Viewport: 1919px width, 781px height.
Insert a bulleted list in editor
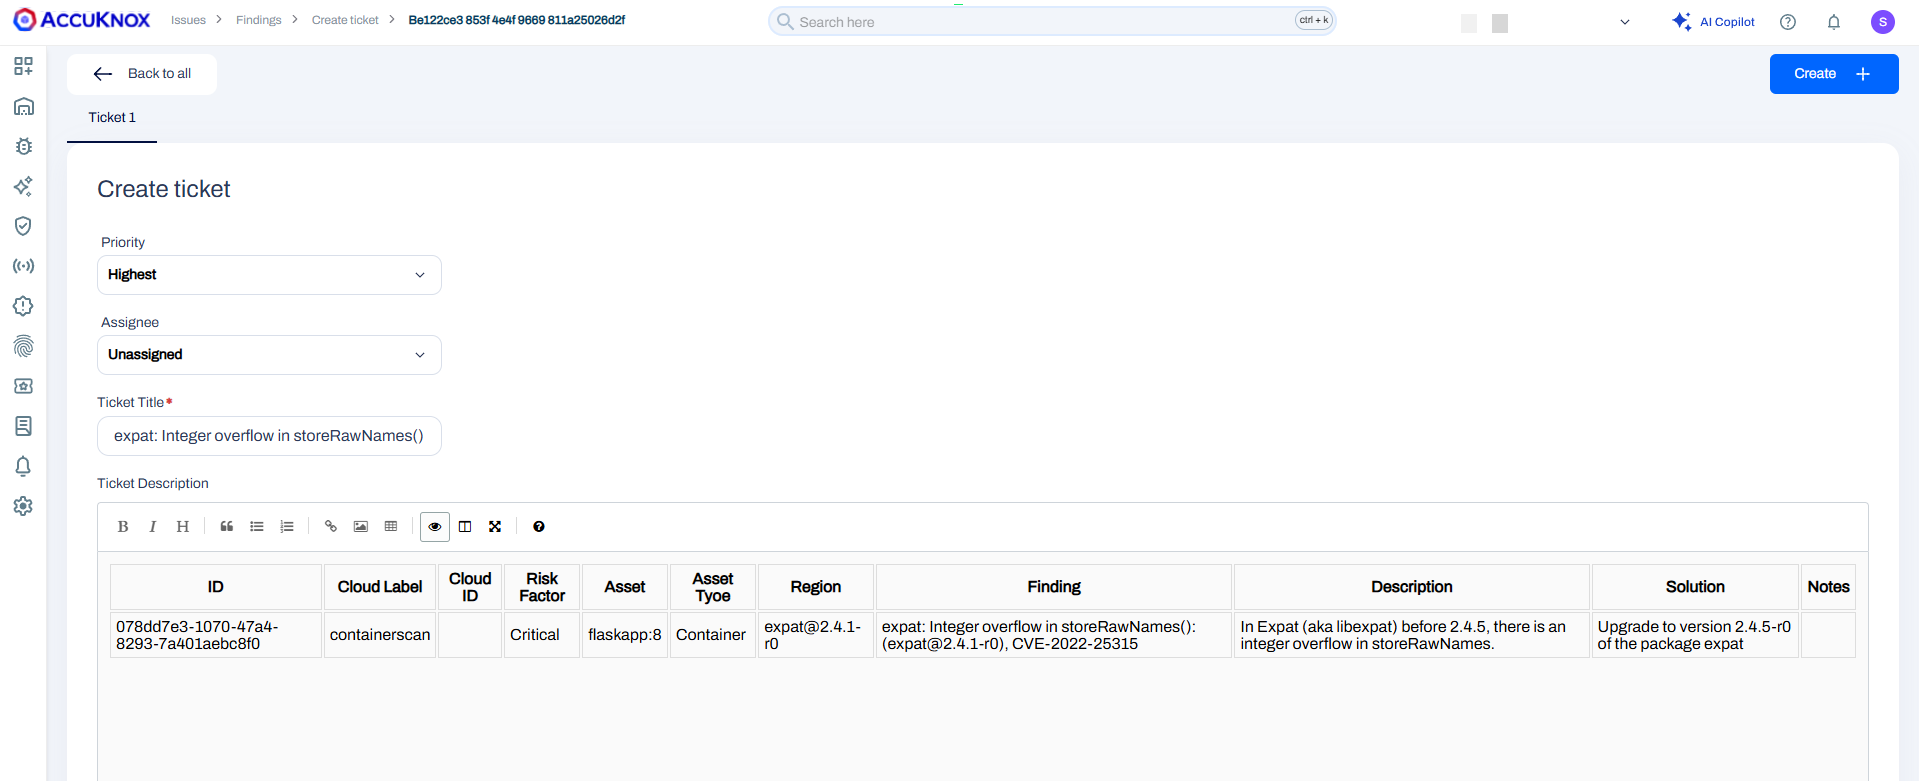[257, 527]
